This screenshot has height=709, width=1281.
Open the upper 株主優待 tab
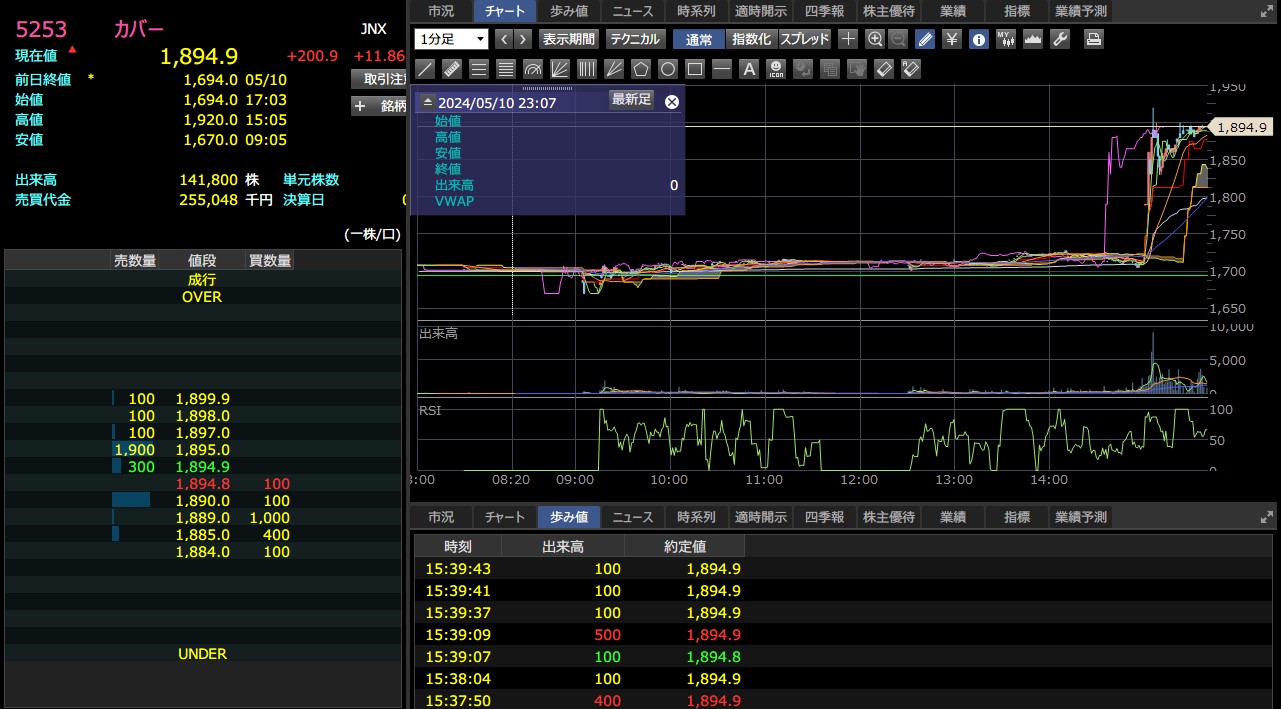(x=889, y=11)
